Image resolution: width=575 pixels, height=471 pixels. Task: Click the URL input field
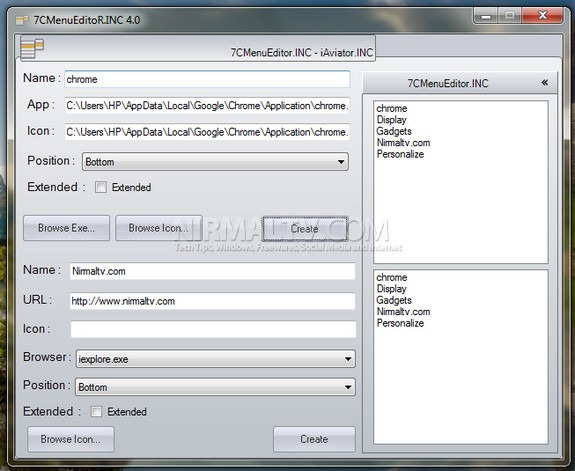(213, 301)
